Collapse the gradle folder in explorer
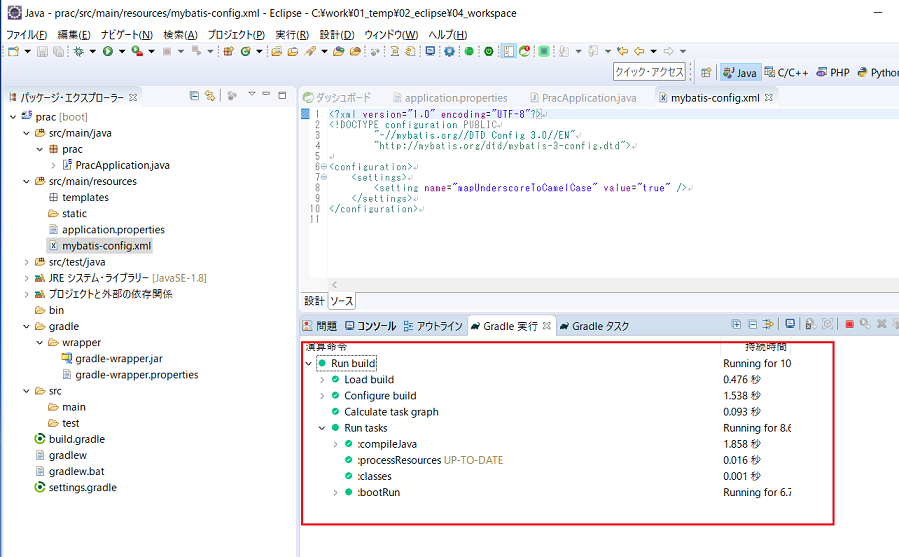This screenshot has width=899, height=557. (x=26, y=326)
